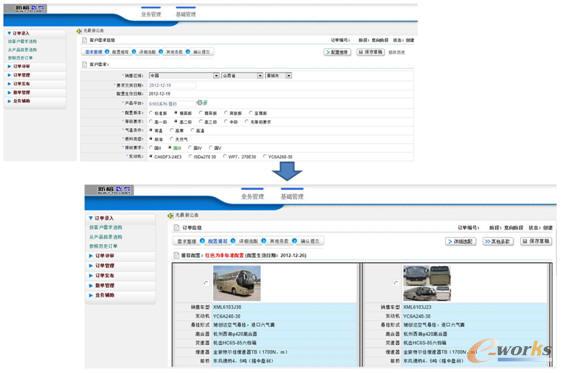The height and width of the screenshot is (373, 562).
Task: Click the four-view bus photo thumbnail
Action: [427, 283]
